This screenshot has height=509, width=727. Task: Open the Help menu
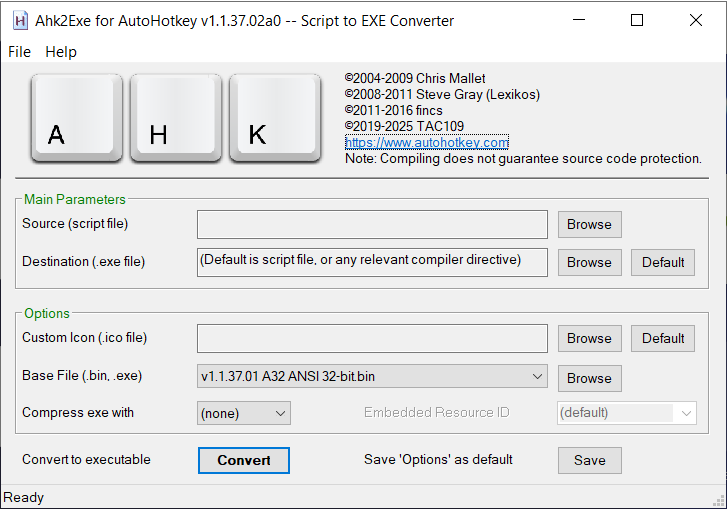[x=61, y=52]
